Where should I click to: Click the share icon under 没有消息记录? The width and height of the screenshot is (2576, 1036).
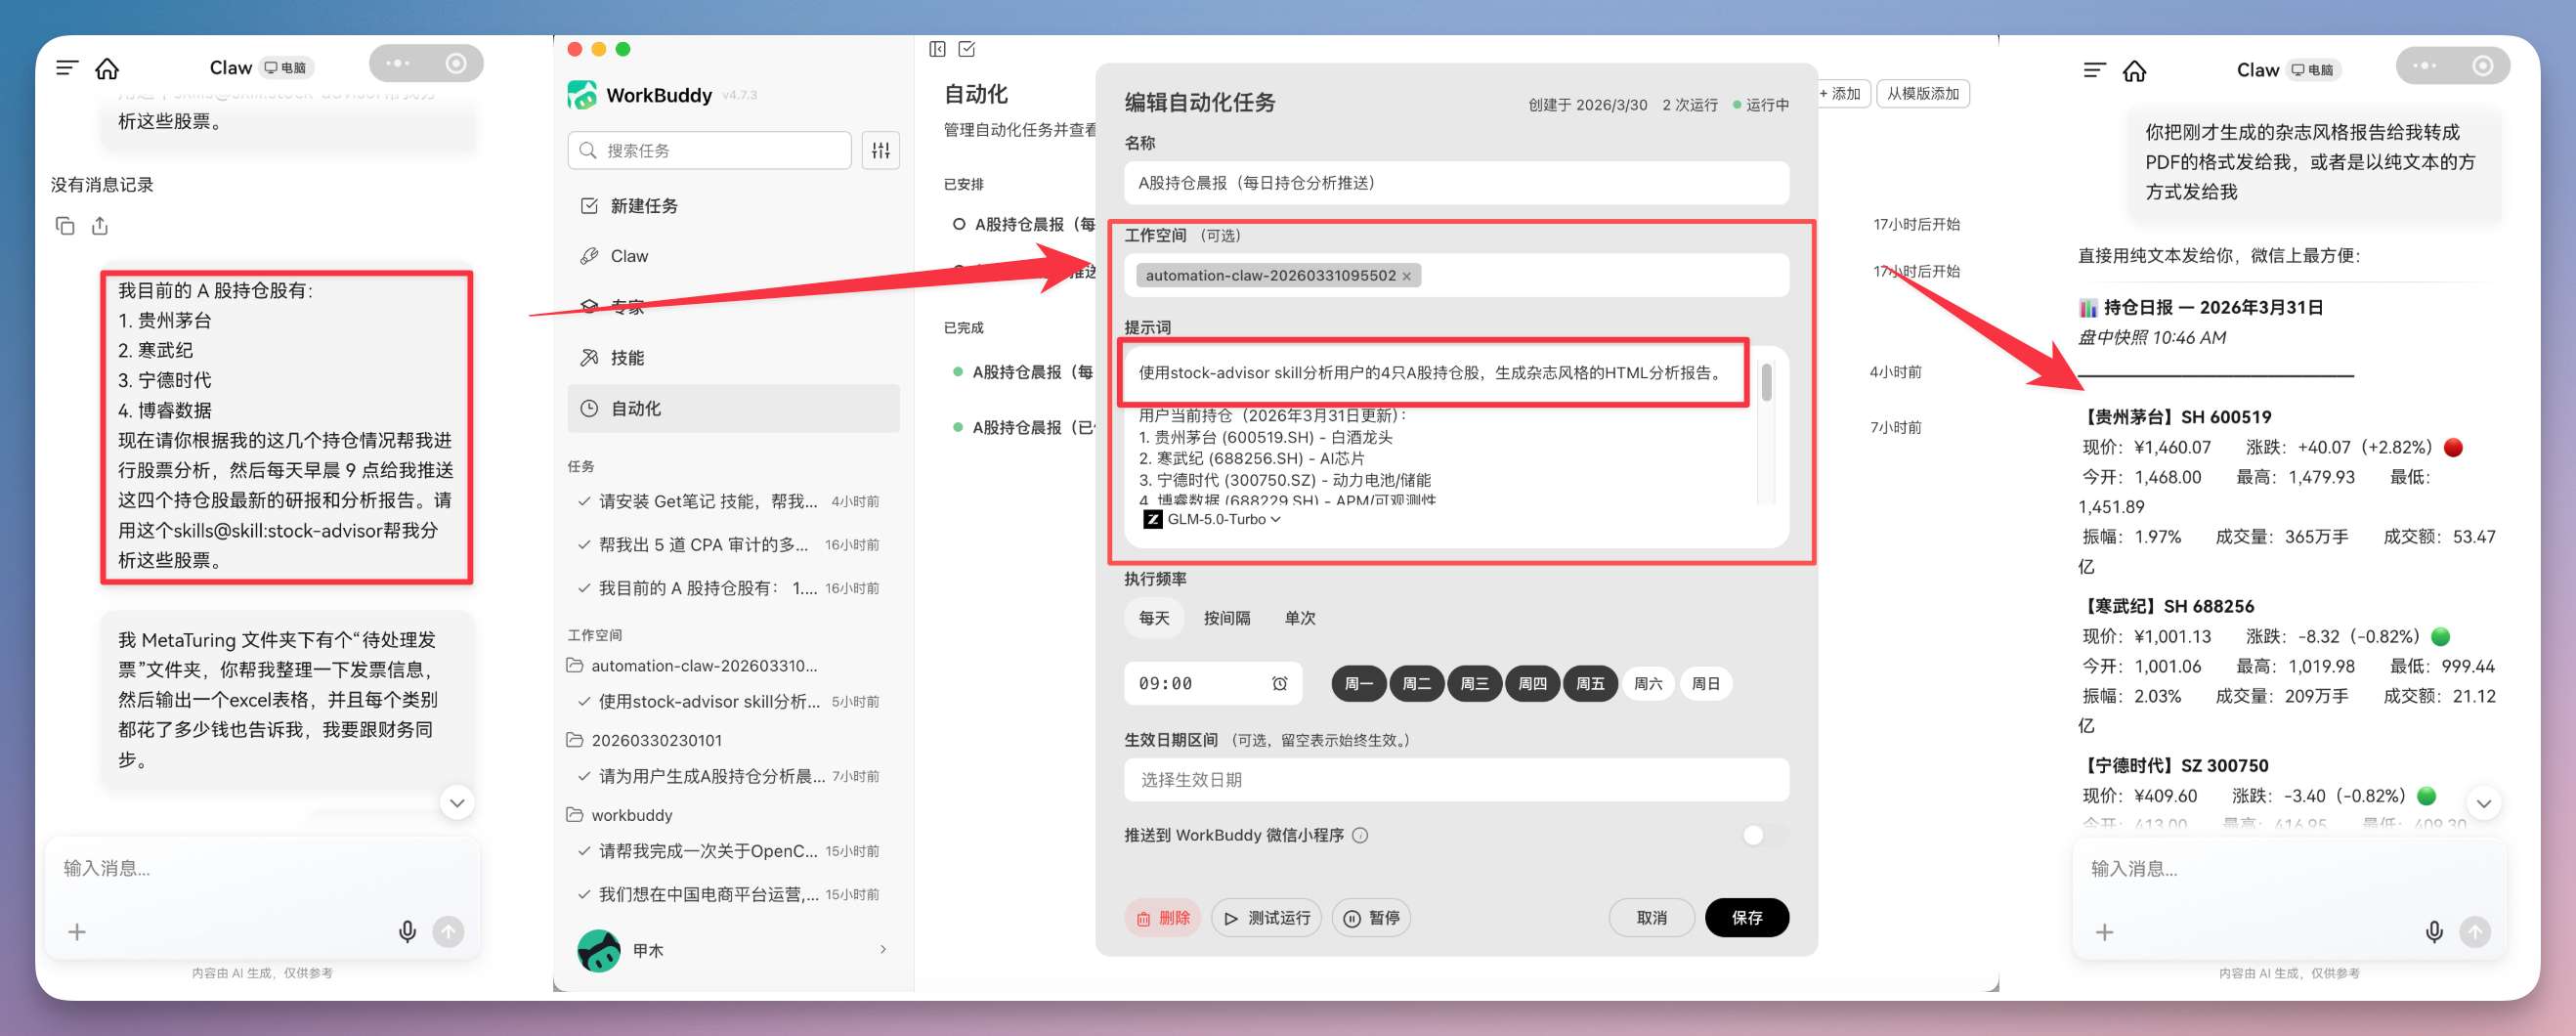(100, 226)
